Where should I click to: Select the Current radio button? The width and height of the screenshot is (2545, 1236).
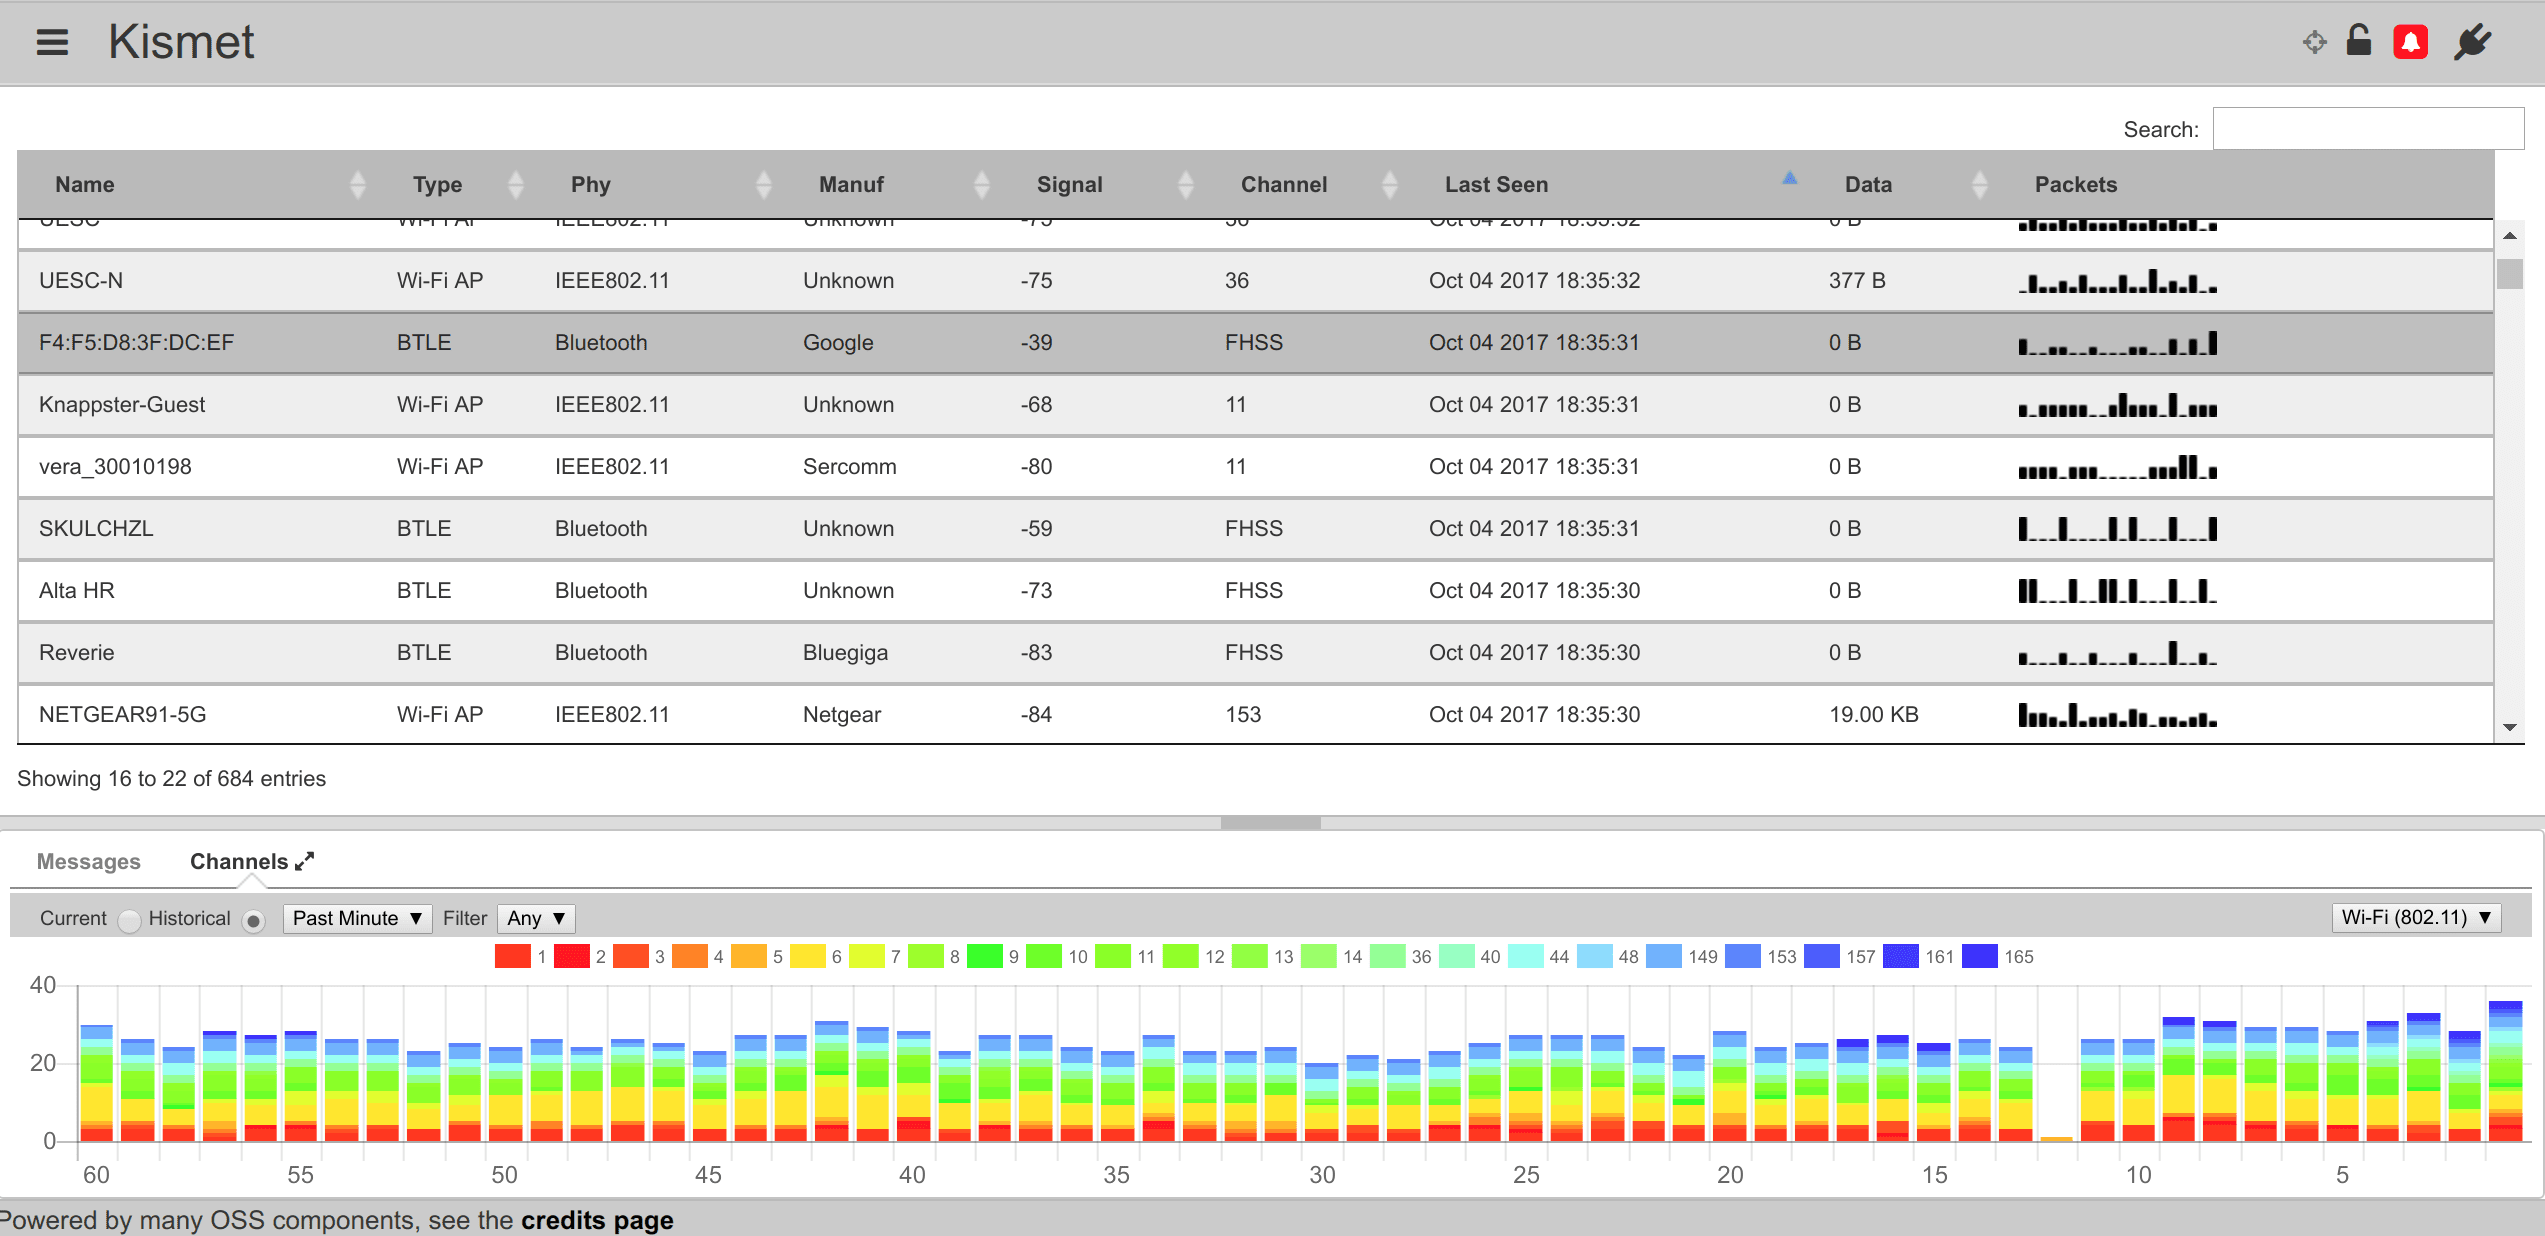click(x=129, y=920)
